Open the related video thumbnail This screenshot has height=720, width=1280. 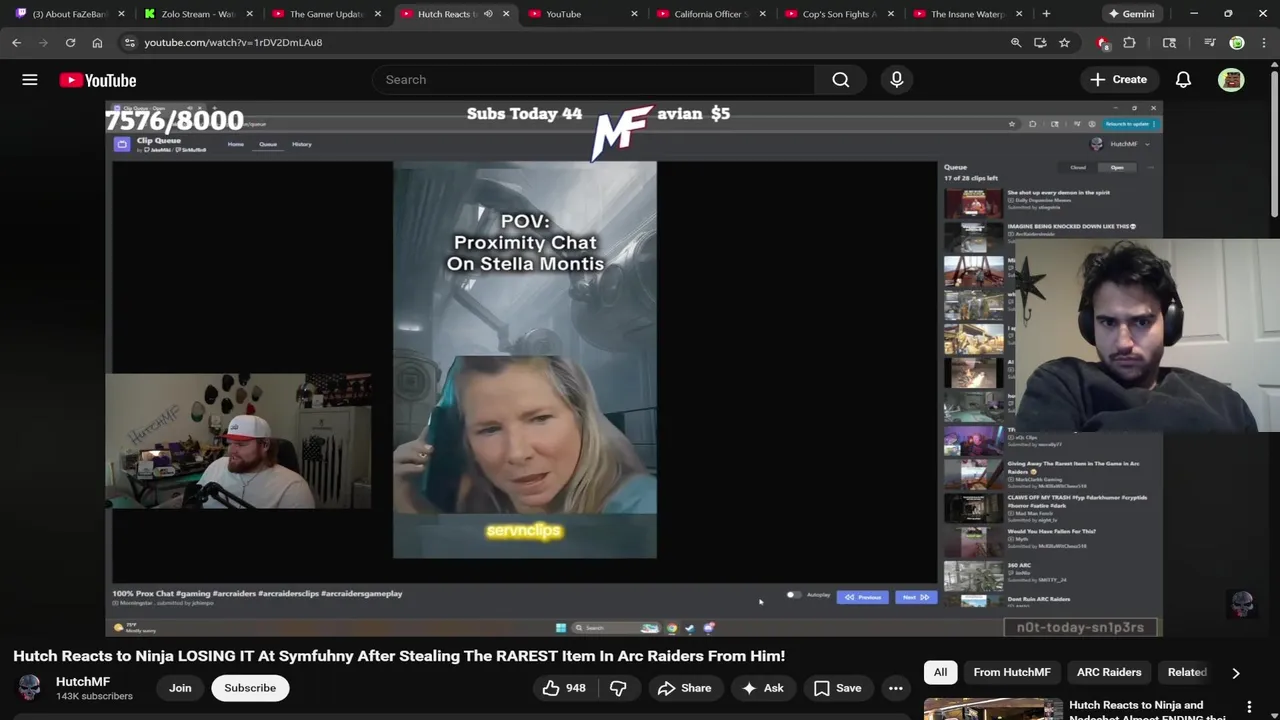tap(993, 708)
